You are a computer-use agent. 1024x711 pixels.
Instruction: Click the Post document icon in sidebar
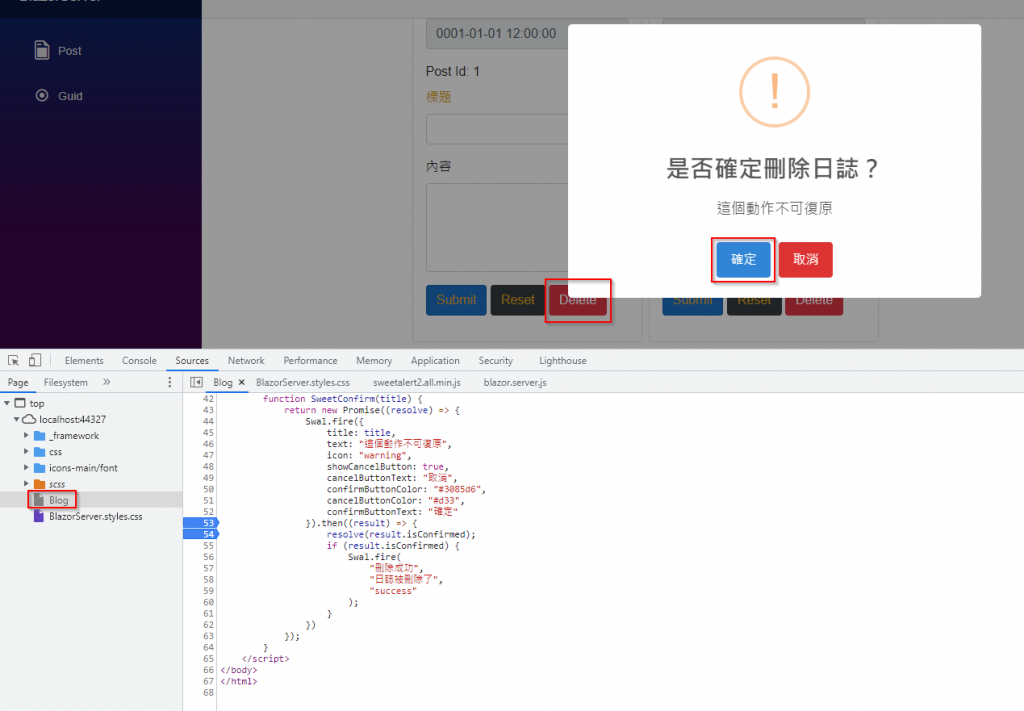tap(42, 50)
